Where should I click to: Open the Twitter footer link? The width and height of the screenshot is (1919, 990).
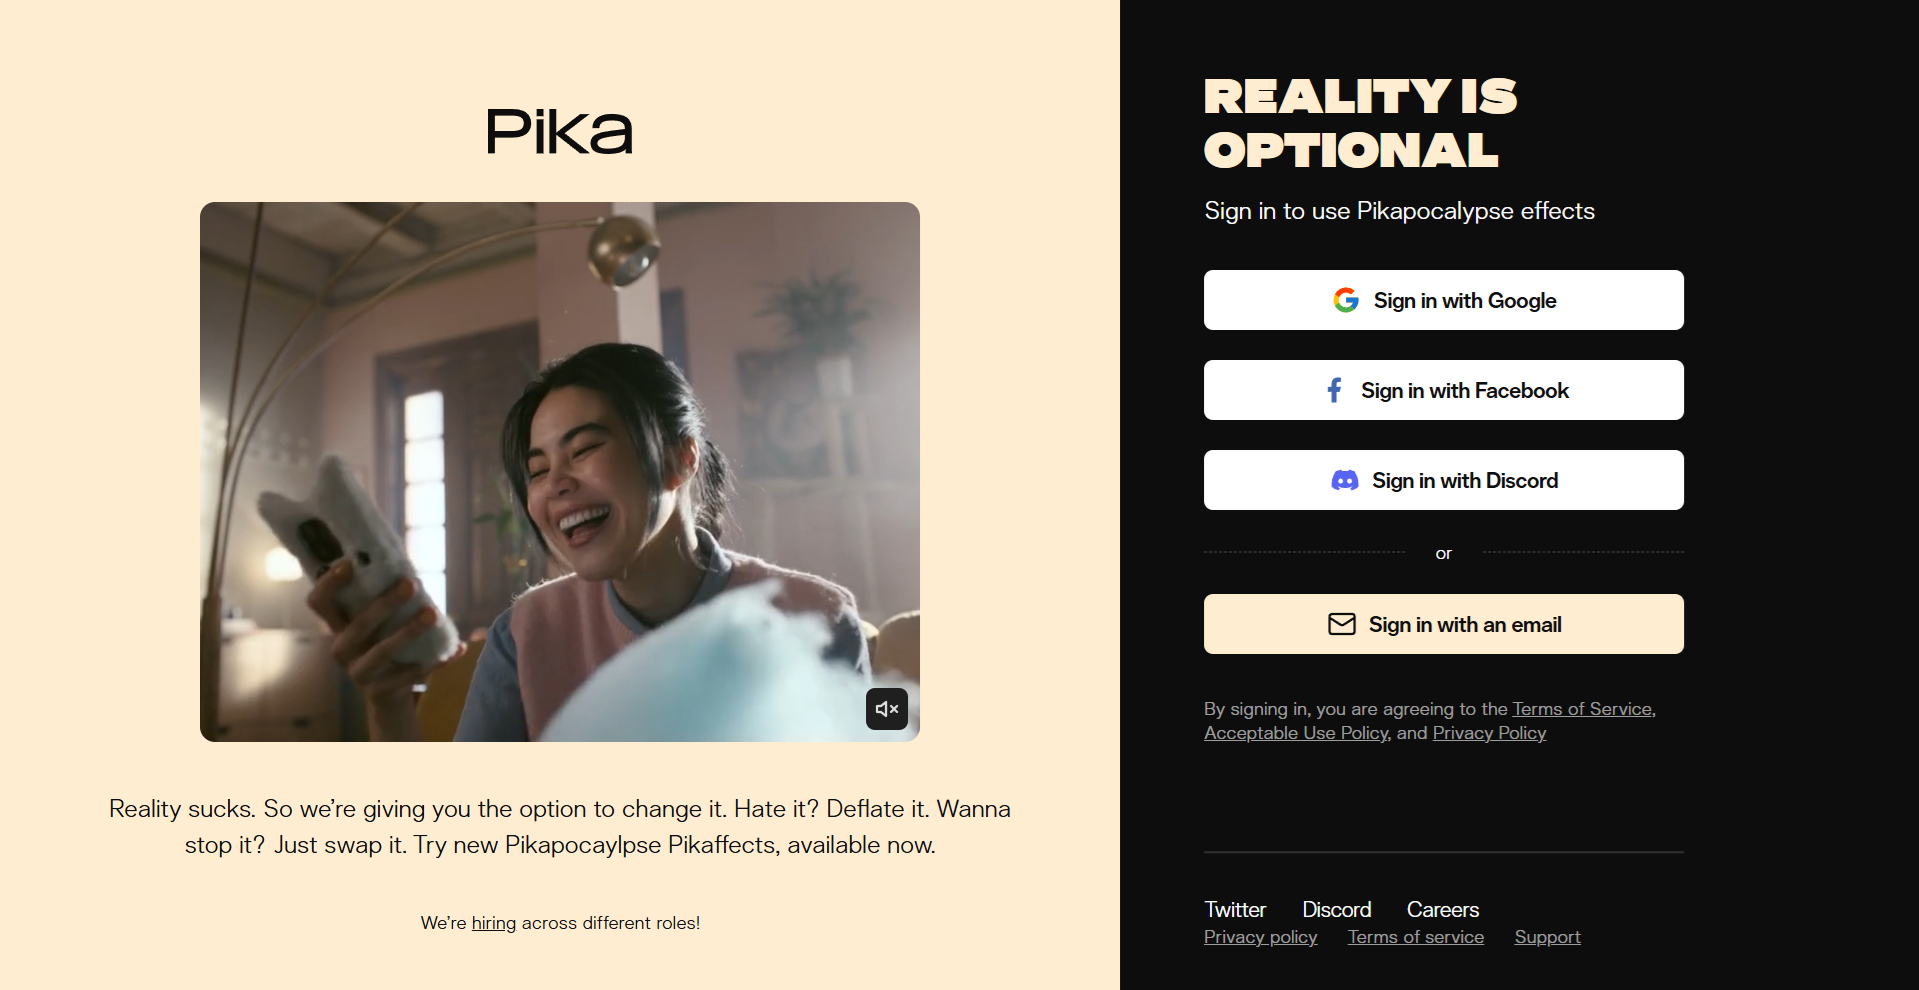click(x=1235, y=910)
